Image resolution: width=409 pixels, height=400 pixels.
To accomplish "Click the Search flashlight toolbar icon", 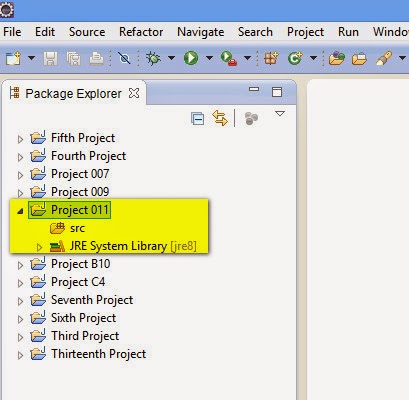I will pos(383,58).
